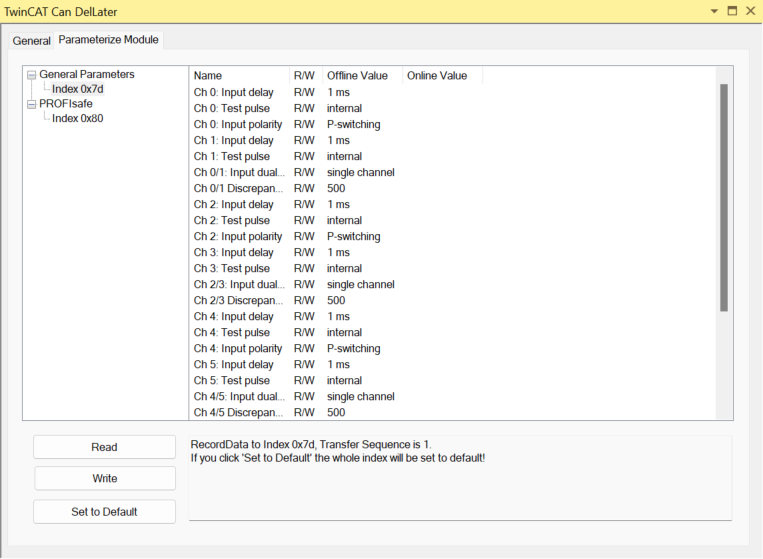
Task: Select the 'Ch 1: Test pulse' row
Action: point(336,157)
